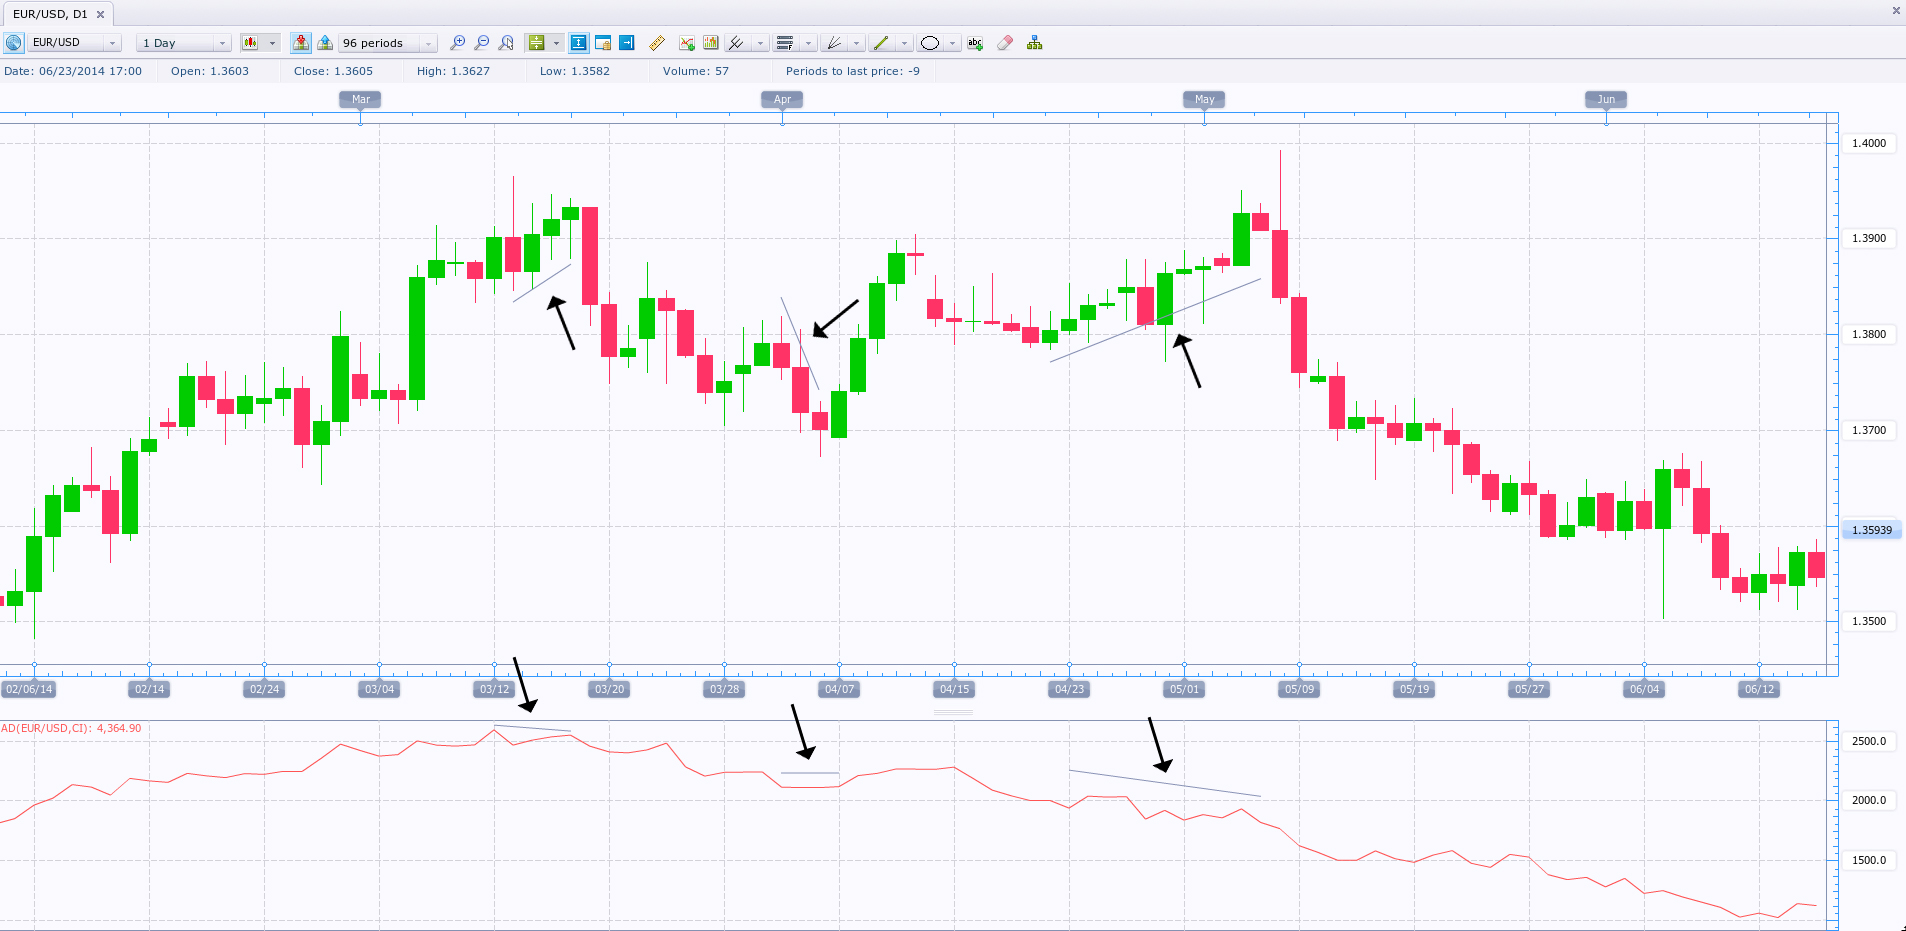Click the divider handle between chart panels
Viewport: 1906px width, 931px height.
click(953, 713)
